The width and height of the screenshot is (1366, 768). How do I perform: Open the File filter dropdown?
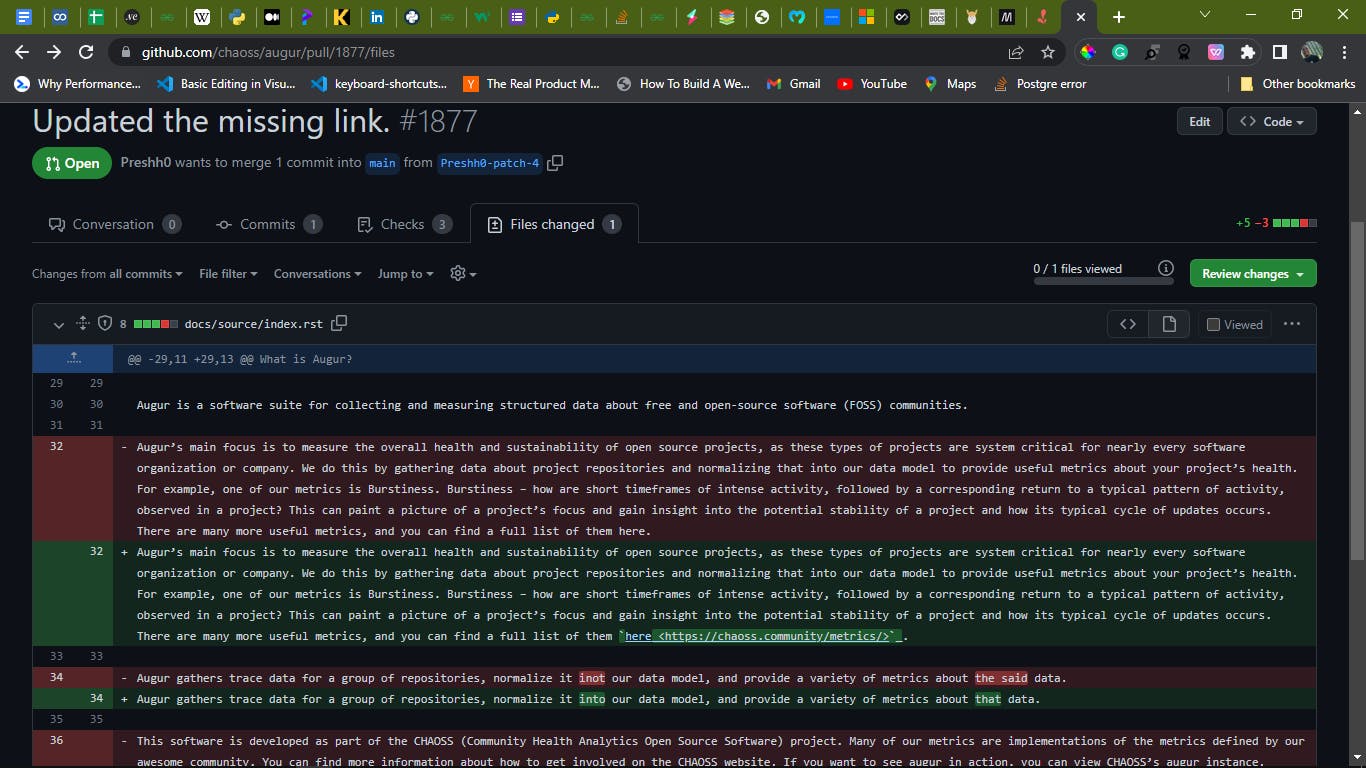coord(228,274)
